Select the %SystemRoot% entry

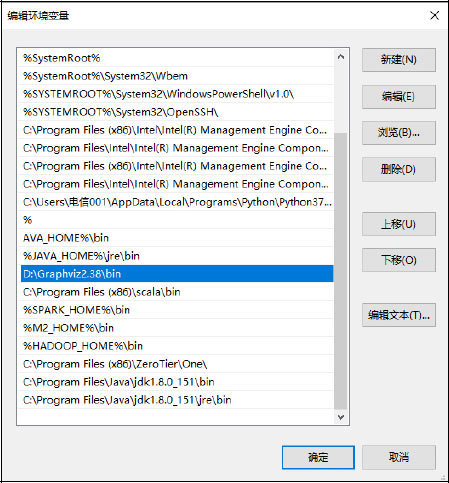pyautogui.click(x=177, y=58)
